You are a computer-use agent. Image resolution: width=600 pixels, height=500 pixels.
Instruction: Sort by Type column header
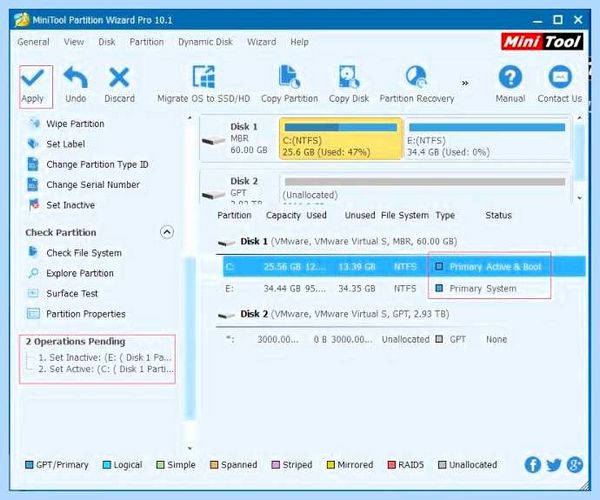(445, 215)
